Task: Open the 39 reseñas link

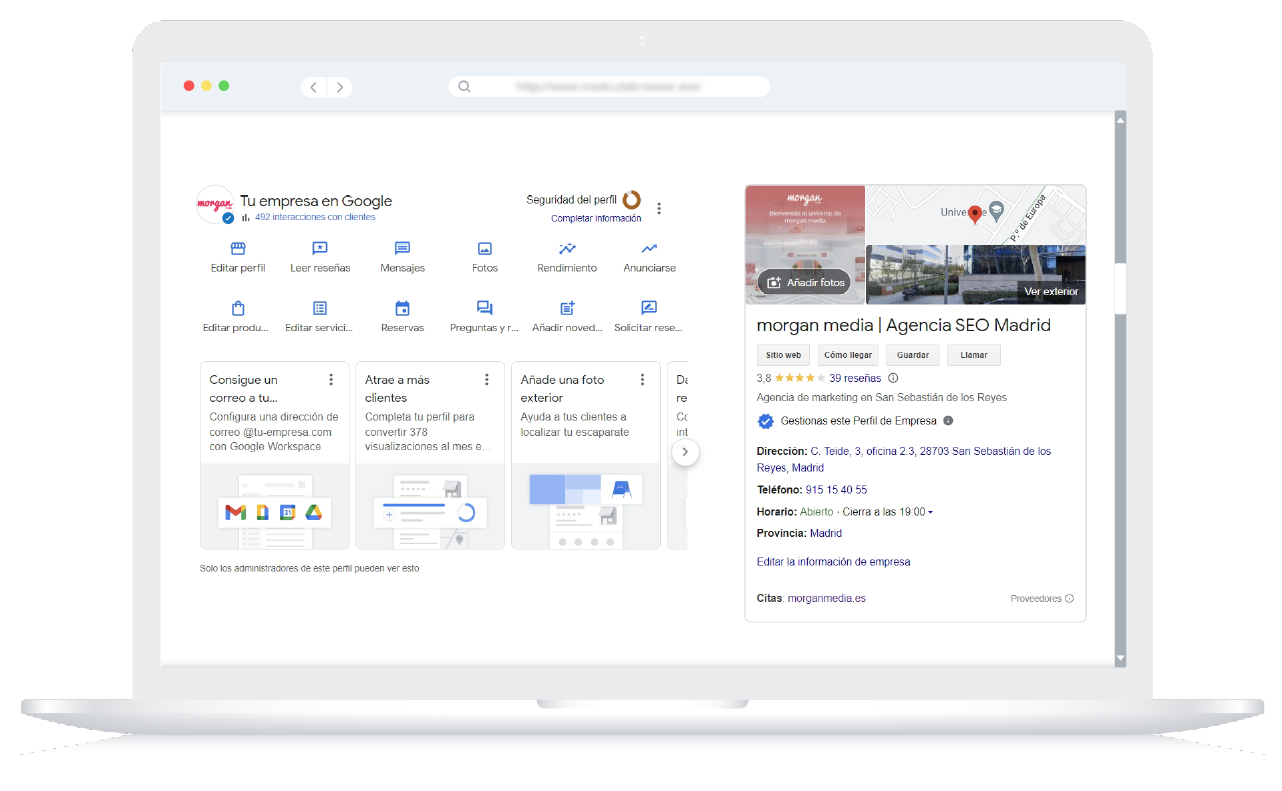Action: [x=856, y=378]
